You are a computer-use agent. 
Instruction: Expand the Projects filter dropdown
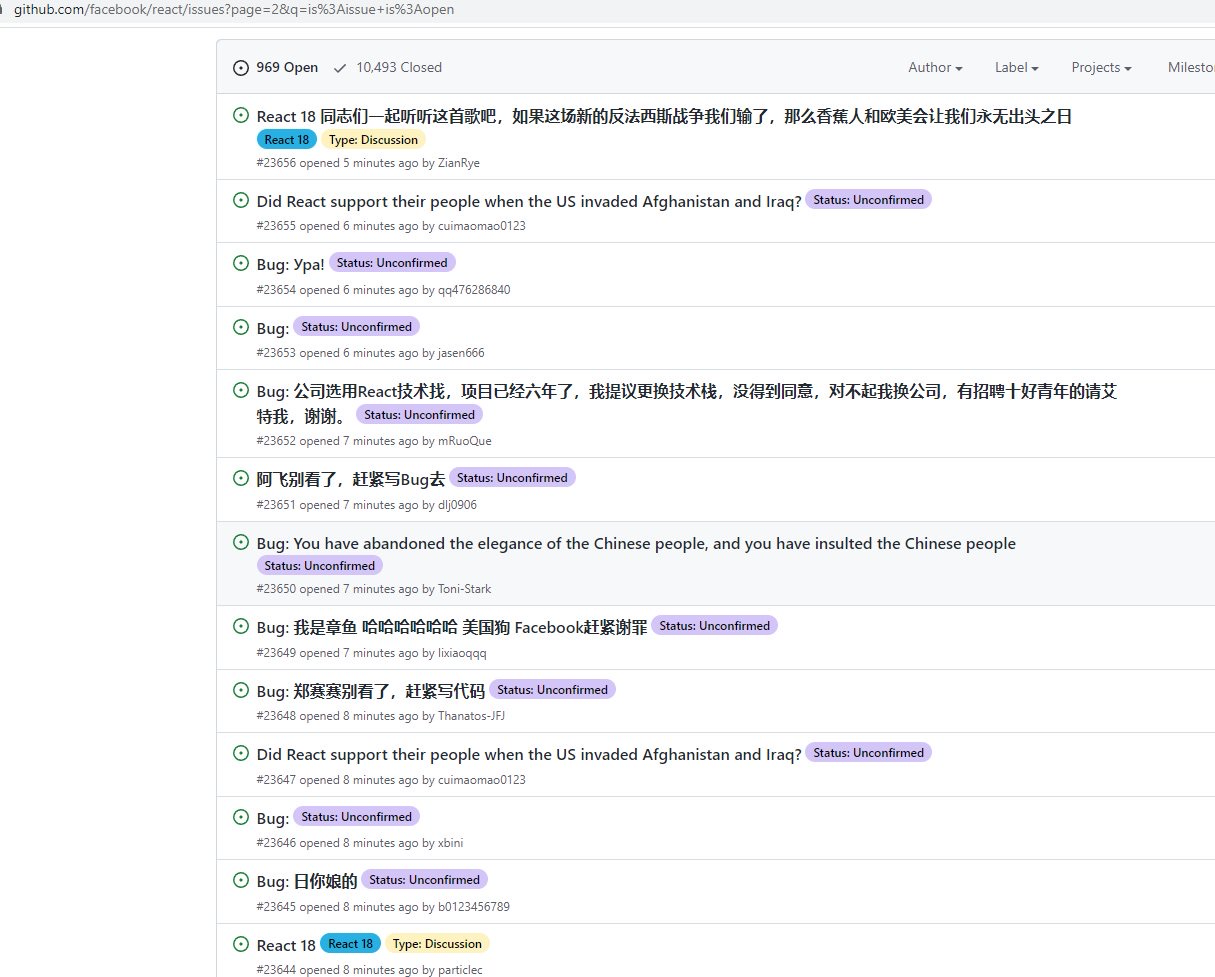coord(1101,67)
